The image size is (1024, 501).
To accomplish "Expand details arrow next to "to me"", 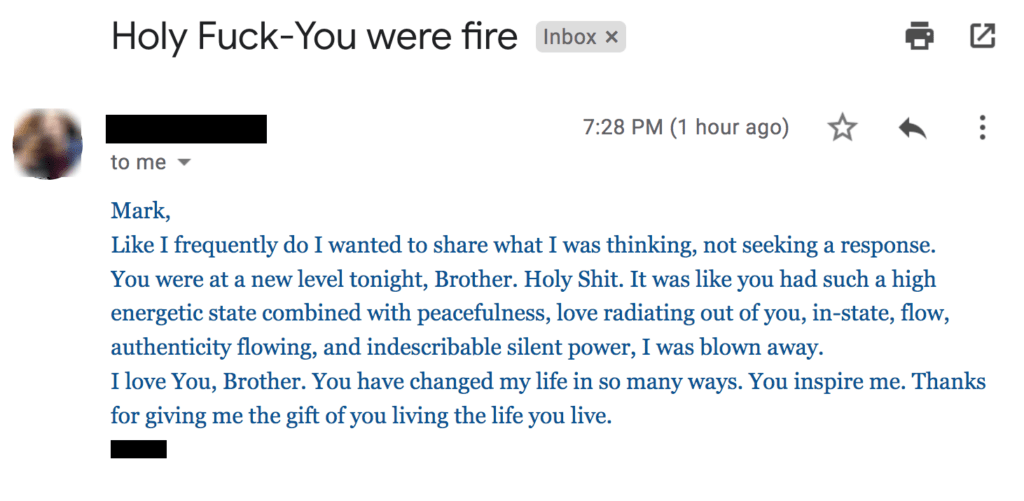I will [x=183, y=162].
